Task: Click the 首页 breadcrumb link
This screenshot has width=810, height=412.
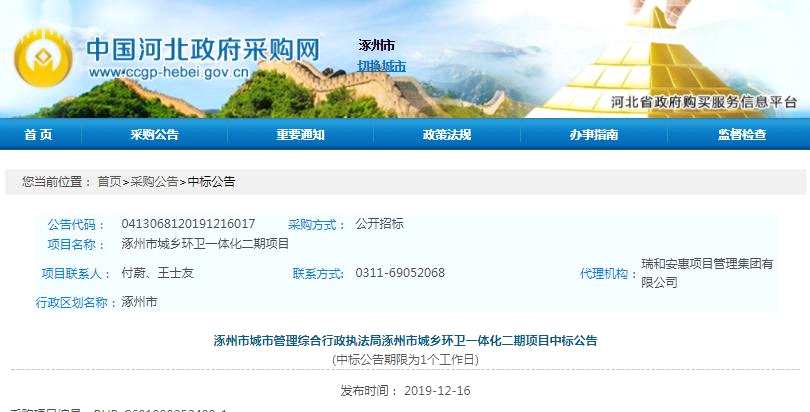Action: [109, 182]
